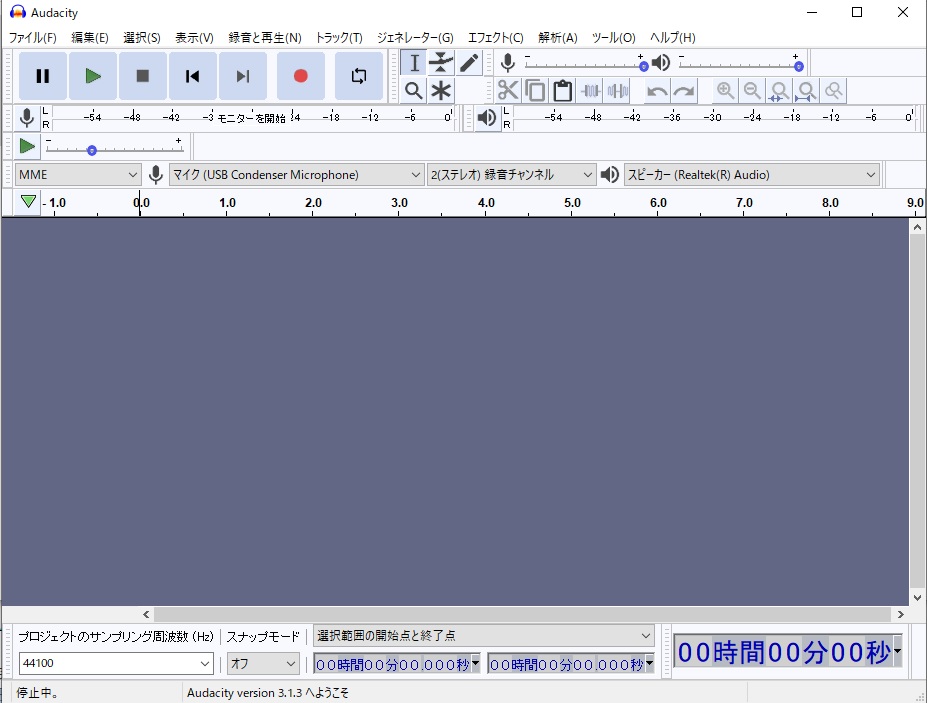Click the 3.0 mark on the timeline ruler

tap(399, 203)
